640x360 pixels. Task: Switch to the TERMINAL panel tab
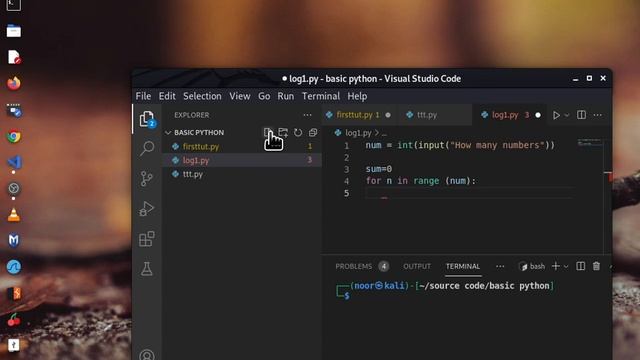[x=462, y=267]
